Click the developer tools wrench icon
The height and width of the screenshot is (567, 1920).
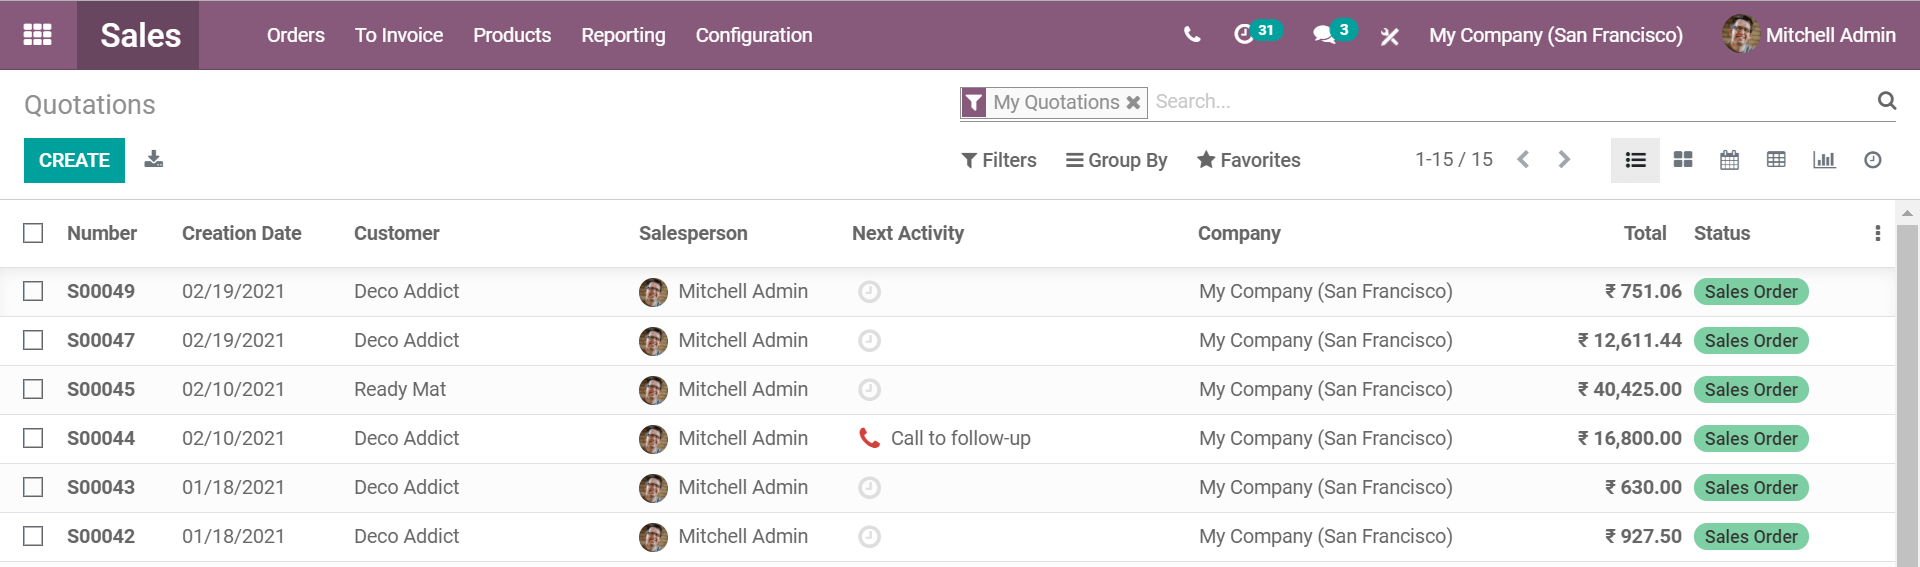coord(1389,36)
